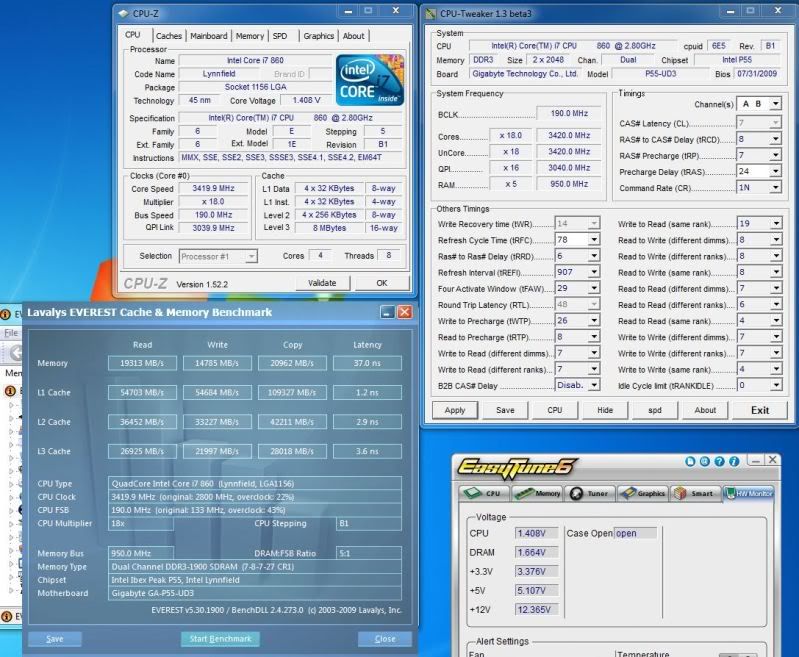Open the Tuner tab in EasyTune6
799x657 pixels.
[x=590, y=493]
